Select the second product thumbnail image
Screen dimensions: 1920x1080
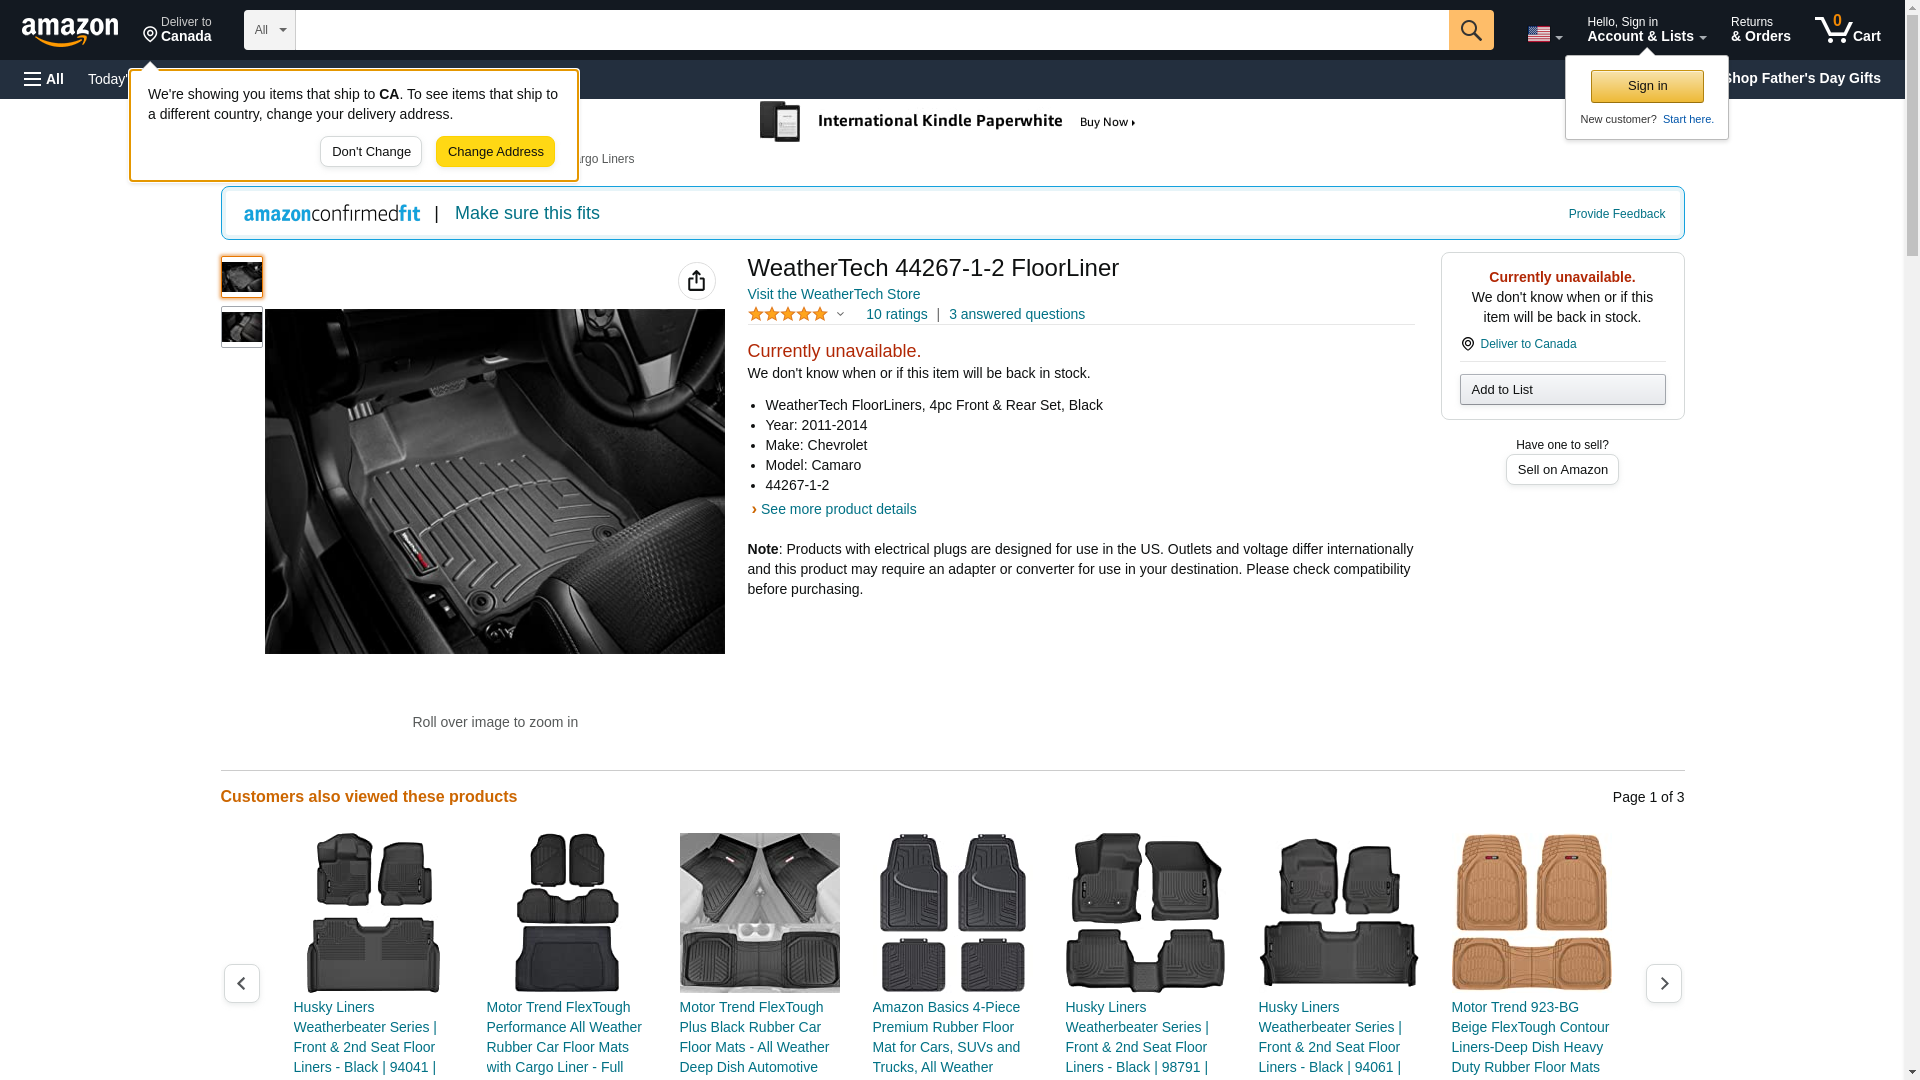241,327
